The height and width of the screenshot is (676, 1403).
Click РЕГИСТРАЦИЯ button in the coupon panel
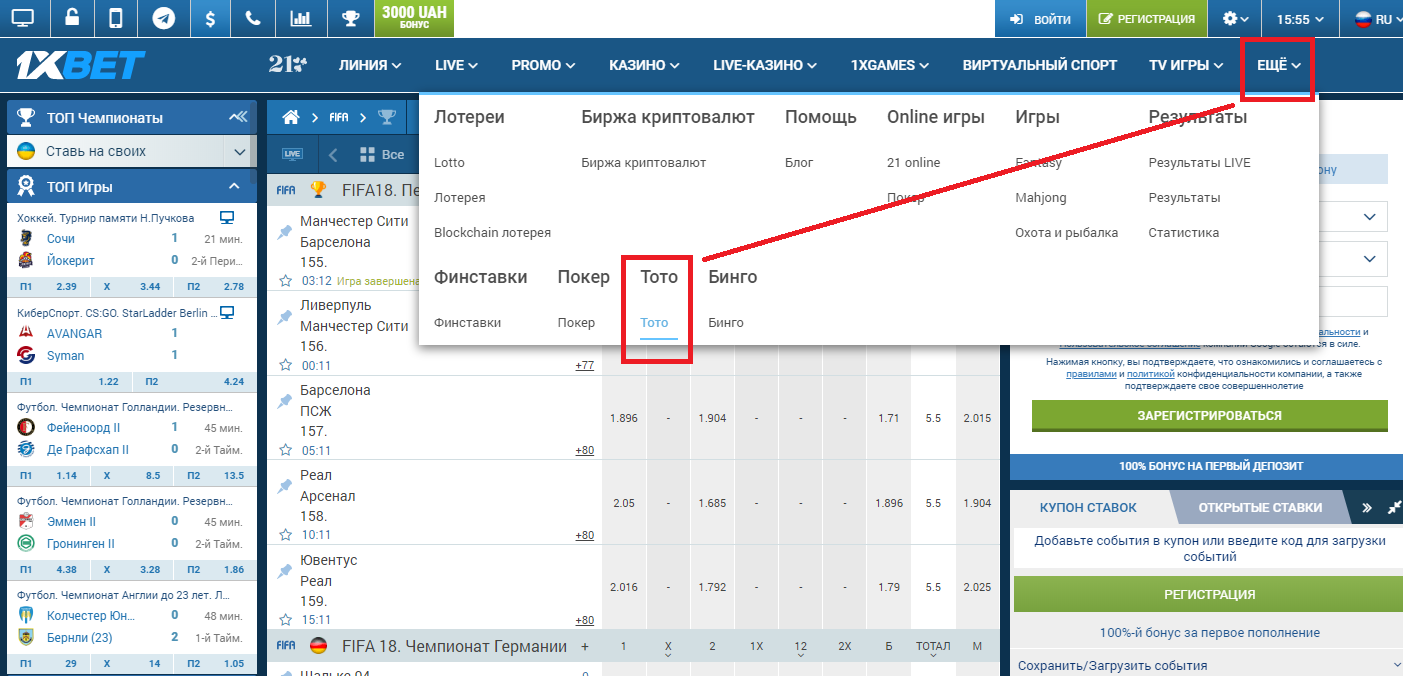1209,594
